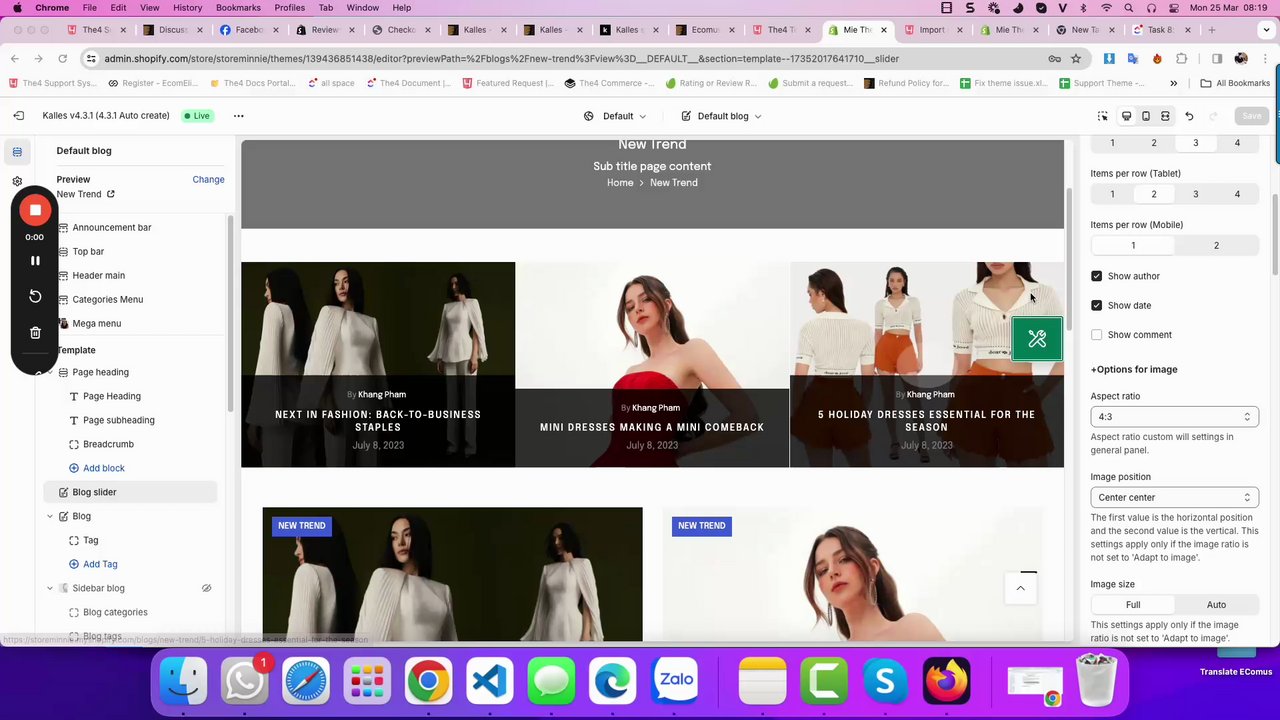Disable the Show author checkbox
The height and width of the screenshot is (720, 1280).
point(1097,276)
